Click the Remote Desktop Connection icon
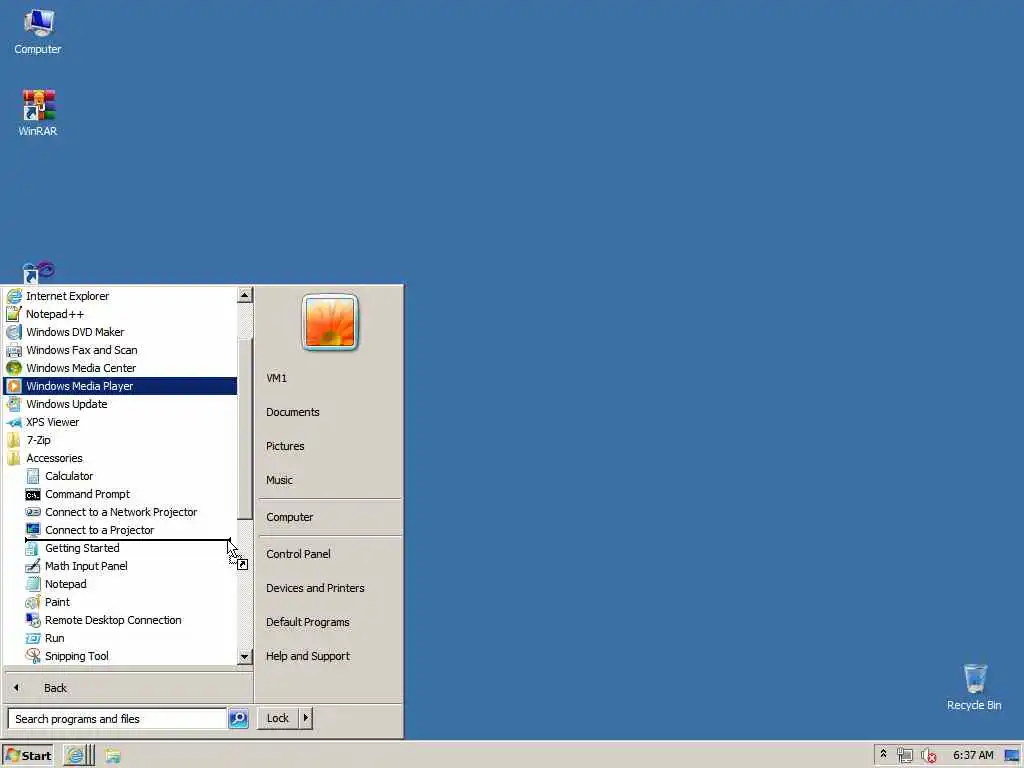 coord(33,620)
